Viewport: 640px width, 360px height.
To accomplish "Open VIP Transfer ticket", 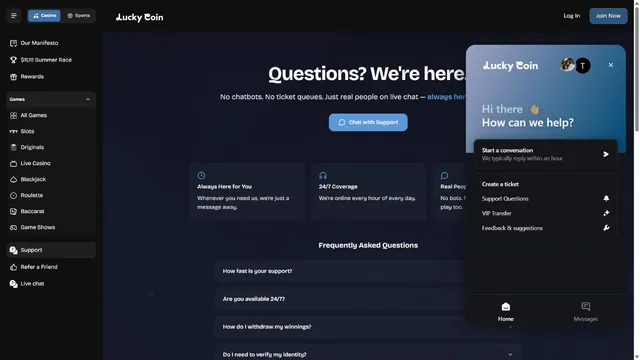I will click(x=545, y=213).
